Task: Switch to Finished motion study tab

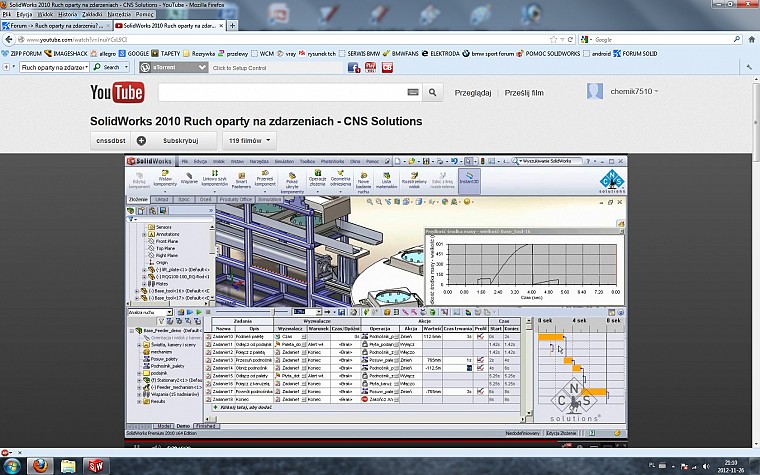Action: point(206,426)
